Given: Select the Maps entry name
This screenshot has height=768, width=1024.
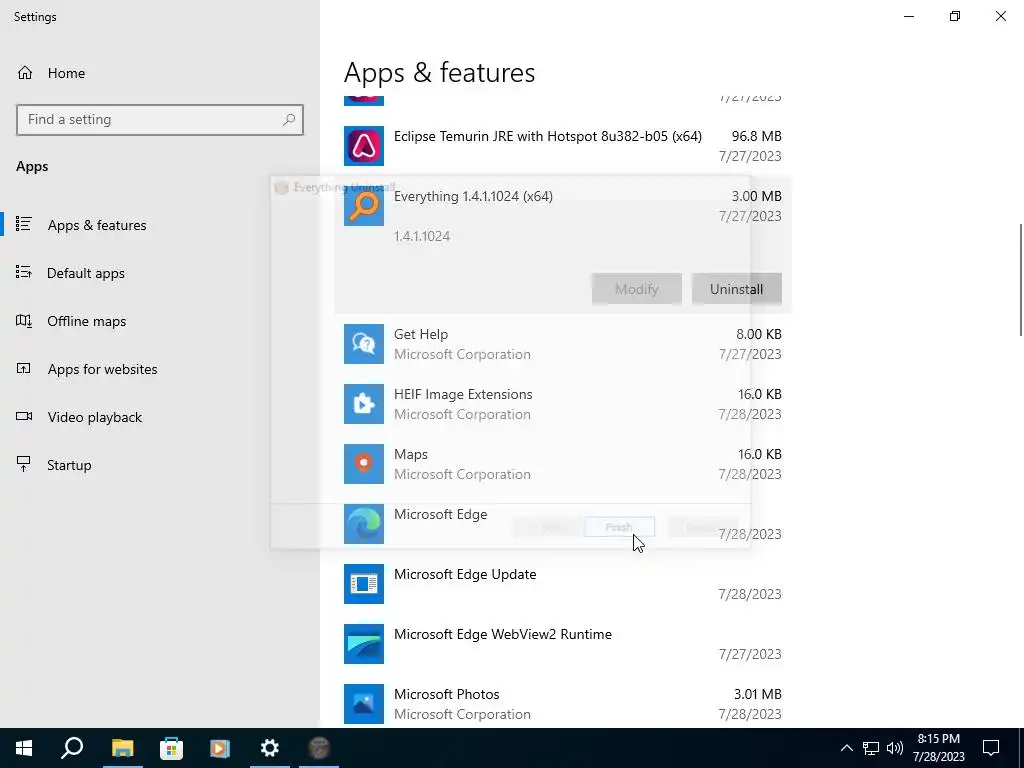Looking at the screenshot, I should point(411,455).
